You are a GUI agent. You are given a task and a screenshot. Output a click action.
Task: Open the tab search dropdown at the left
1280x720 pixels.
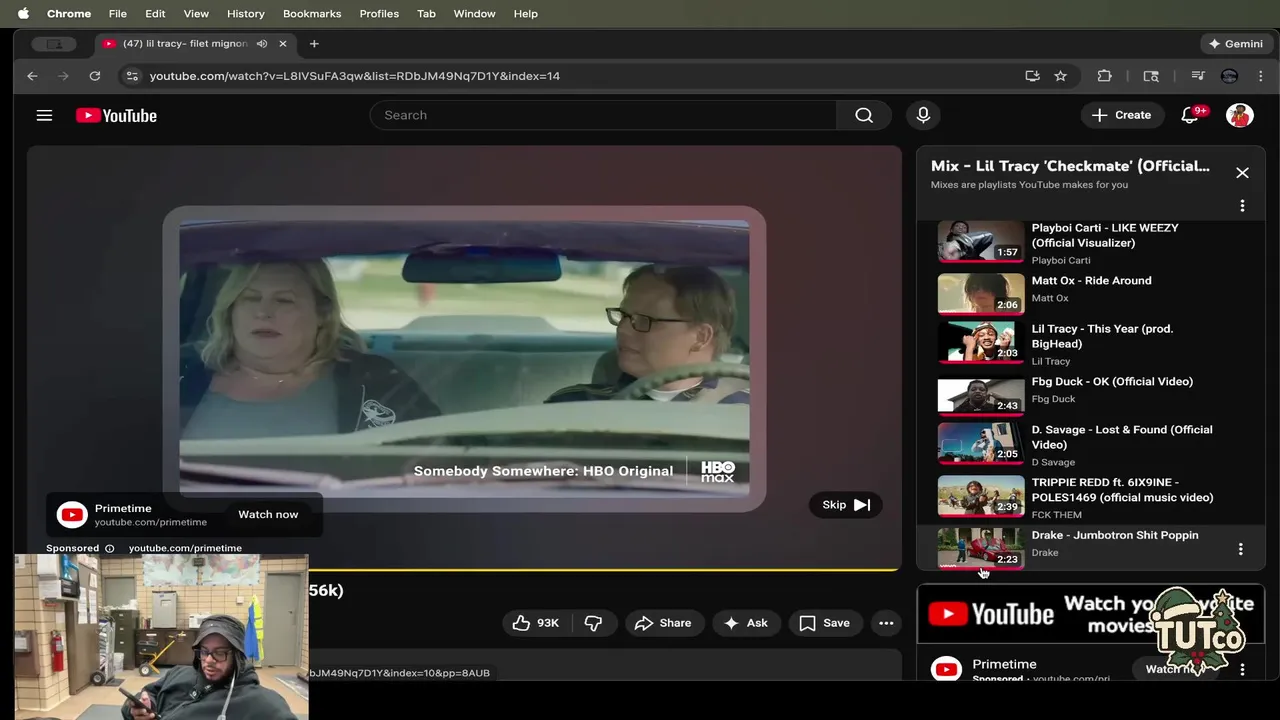(54, 44)
